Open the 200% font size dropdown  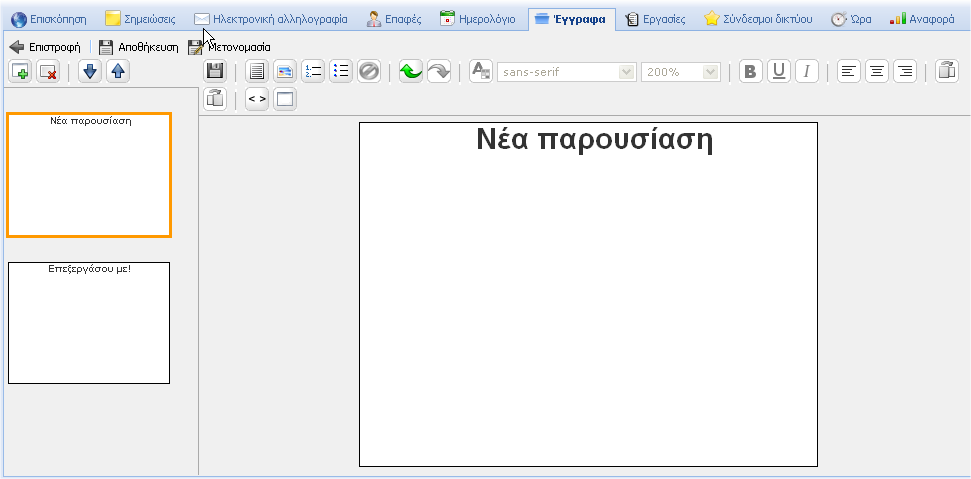(x=681, y=72)
